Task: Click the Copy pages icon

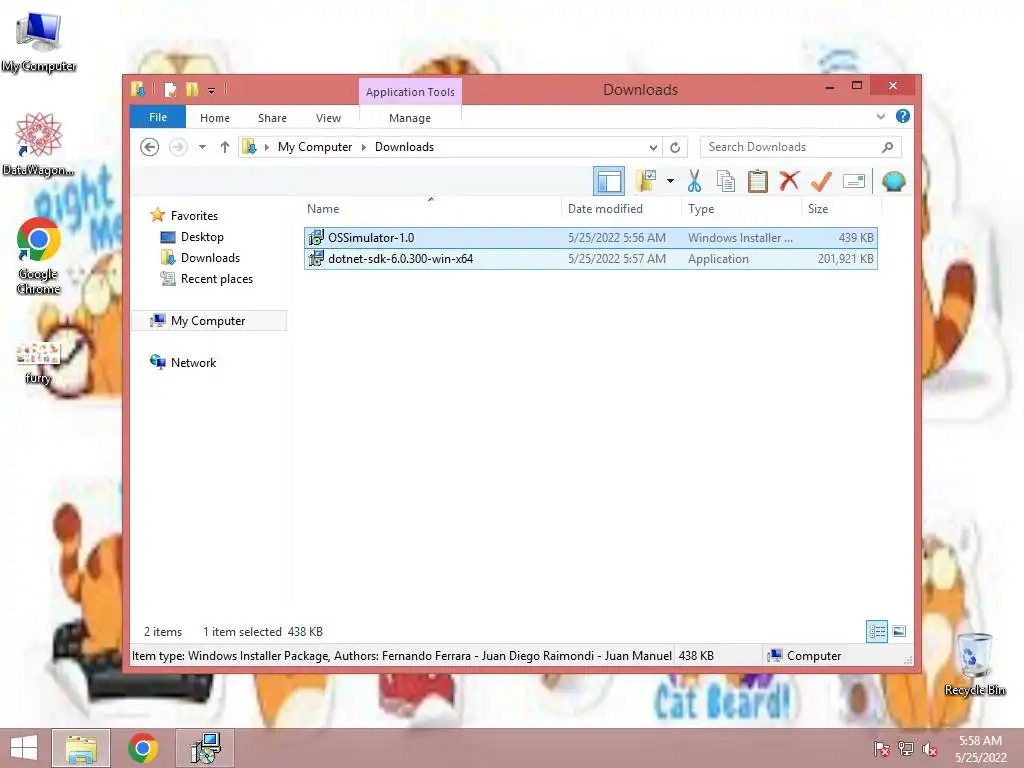Action: tap(726, 181)
